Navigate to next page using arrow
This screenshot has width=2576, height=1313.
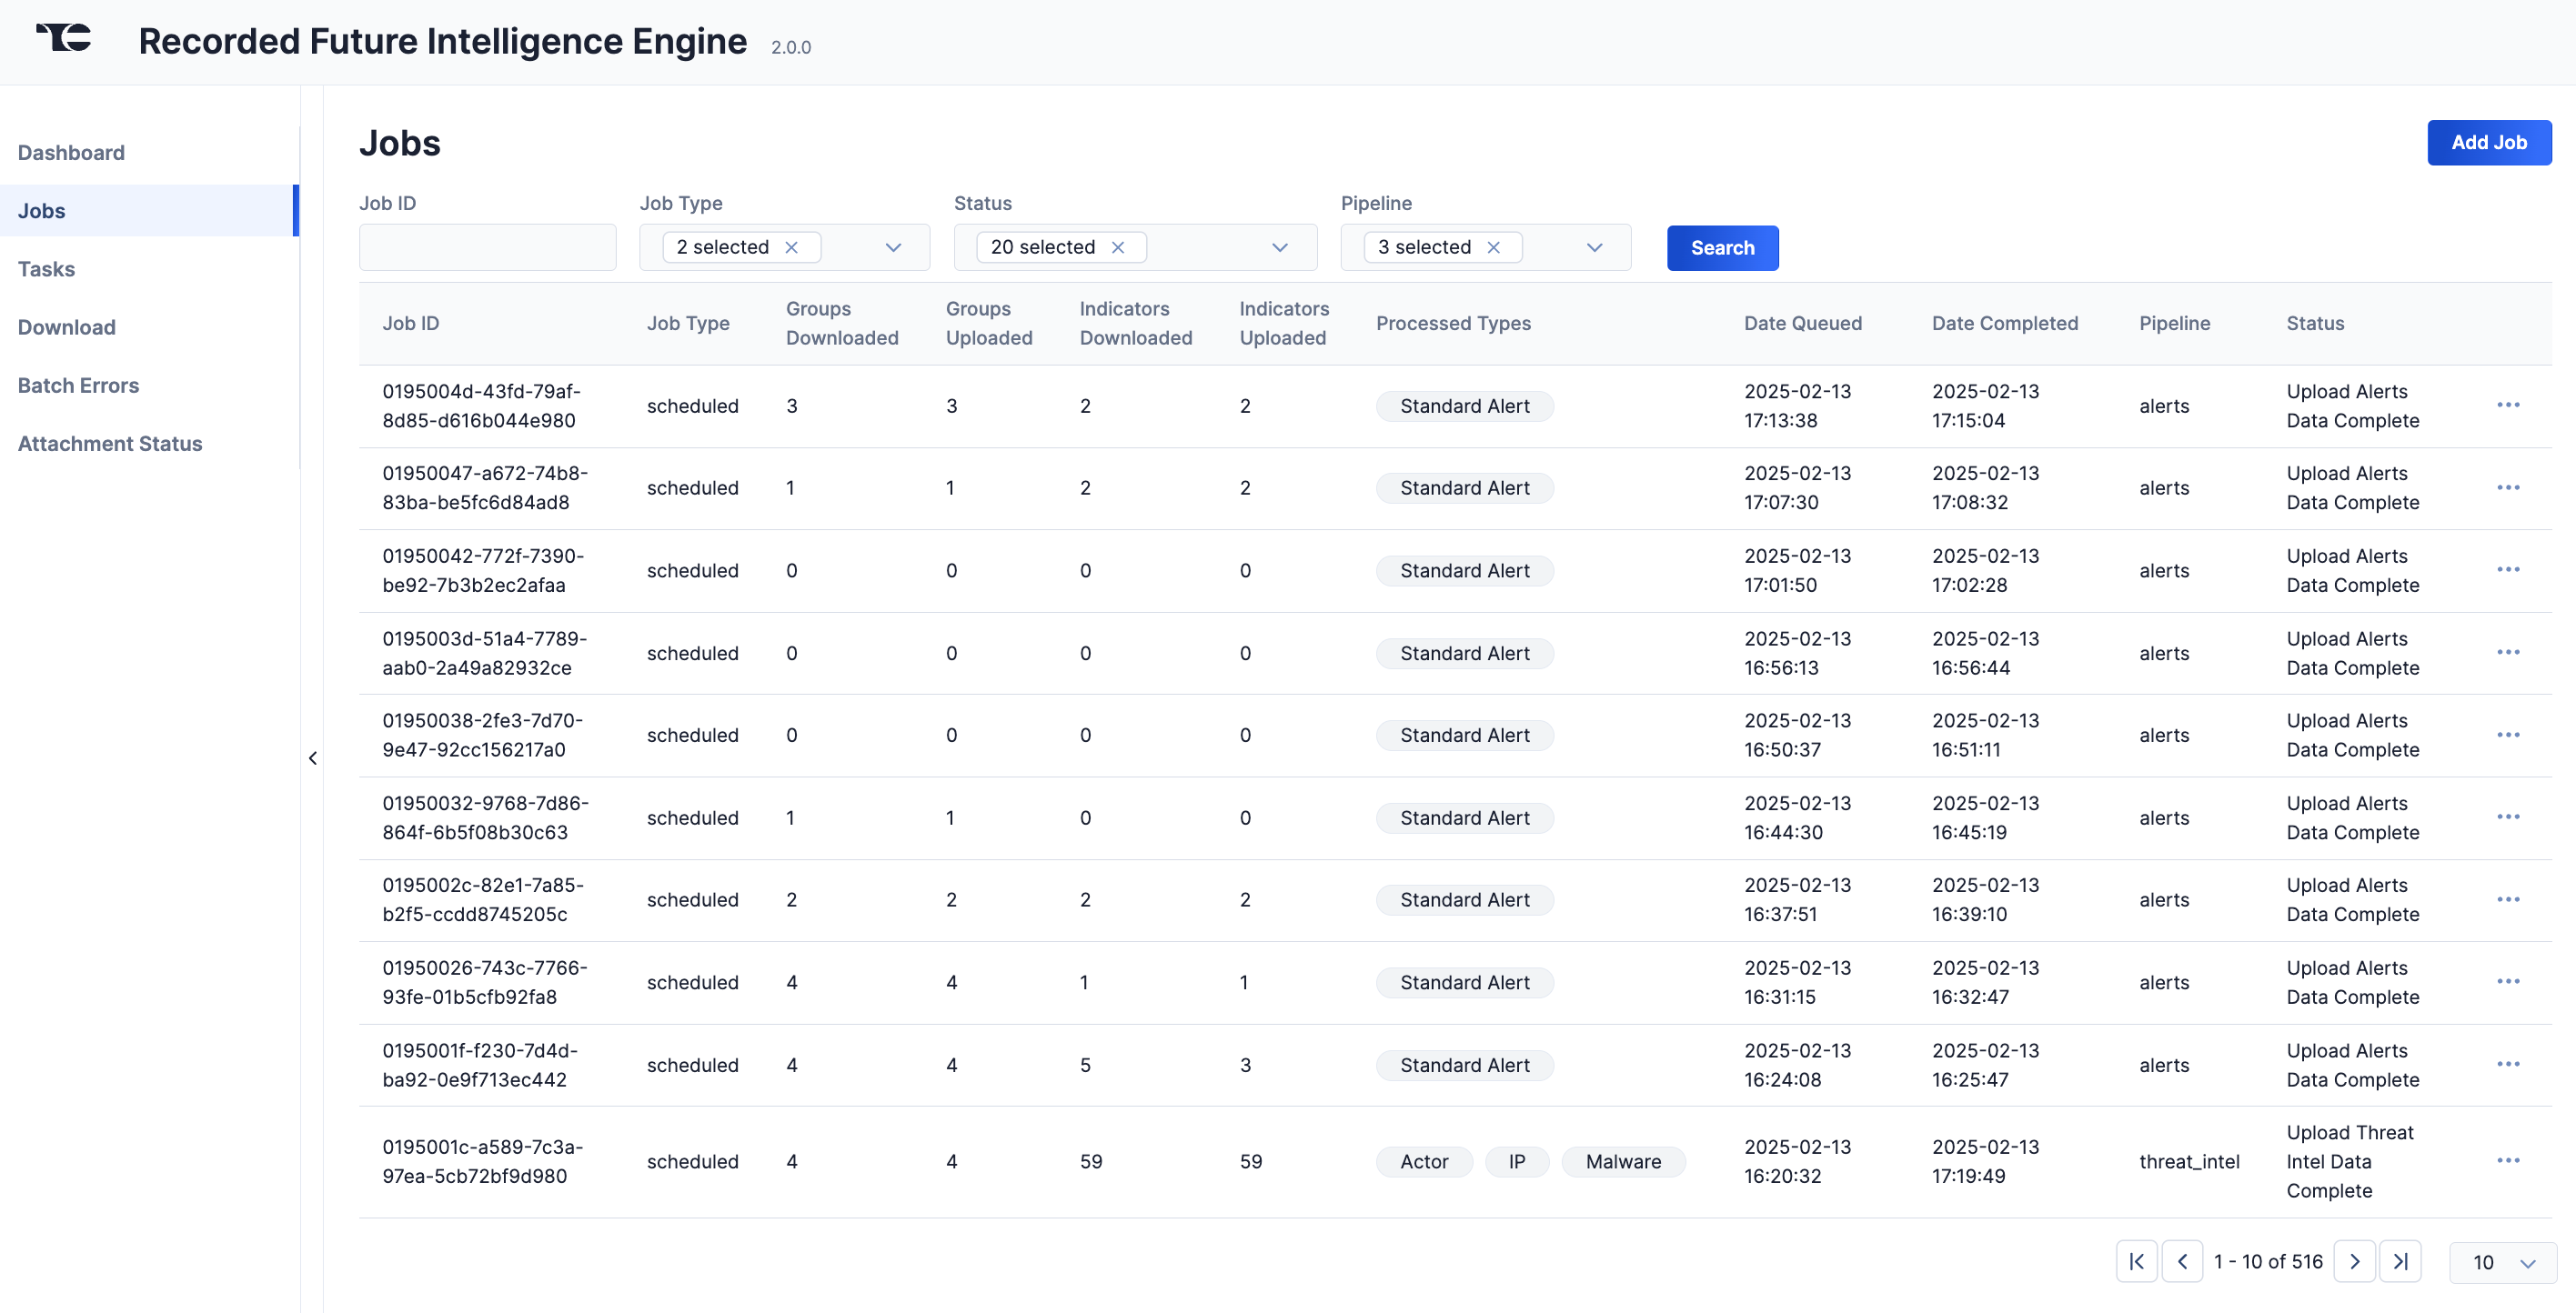coord(2357,1261)
